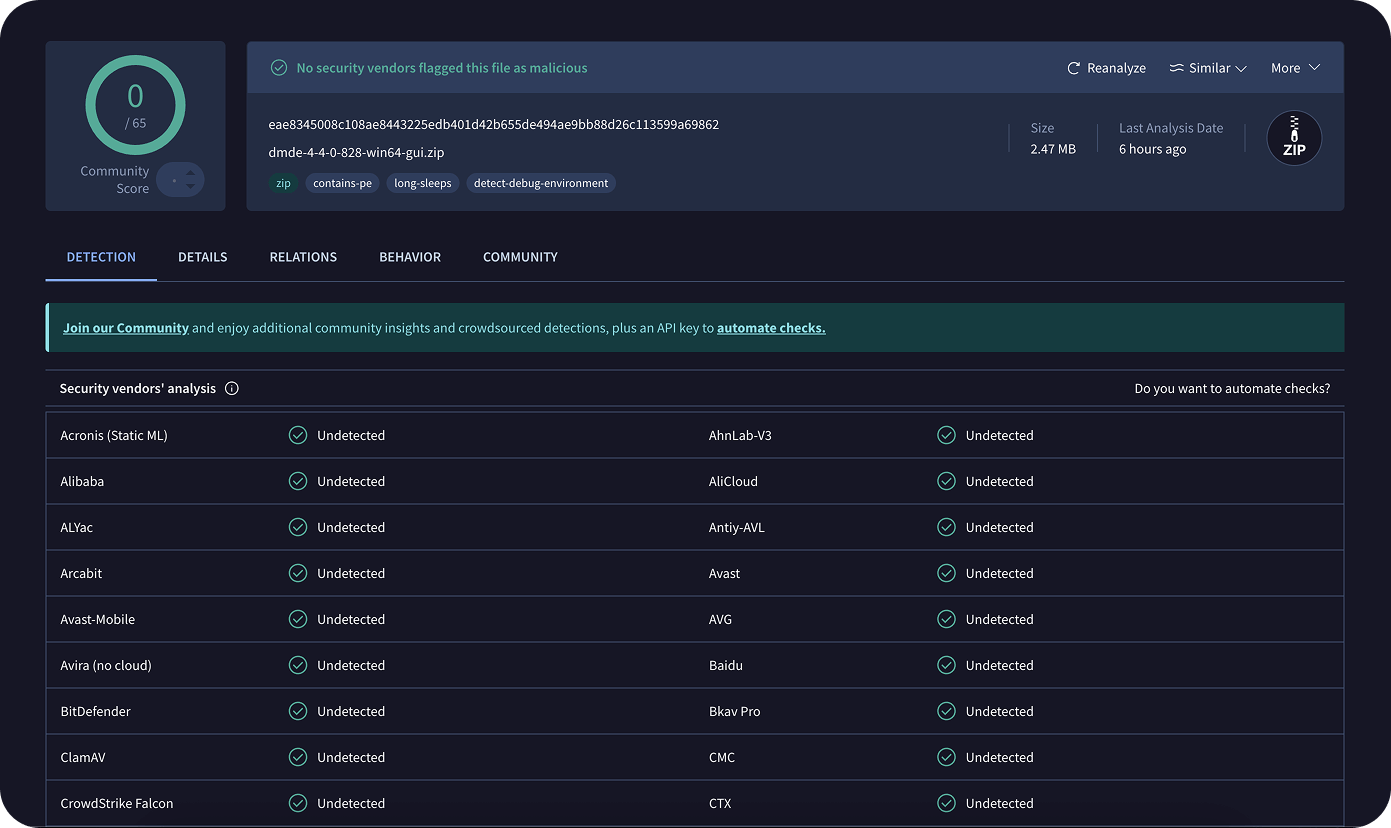Open the Relations tab
Image resolution: width=1391 pixels, height=828 pixels.
click(x=303, y=257)
